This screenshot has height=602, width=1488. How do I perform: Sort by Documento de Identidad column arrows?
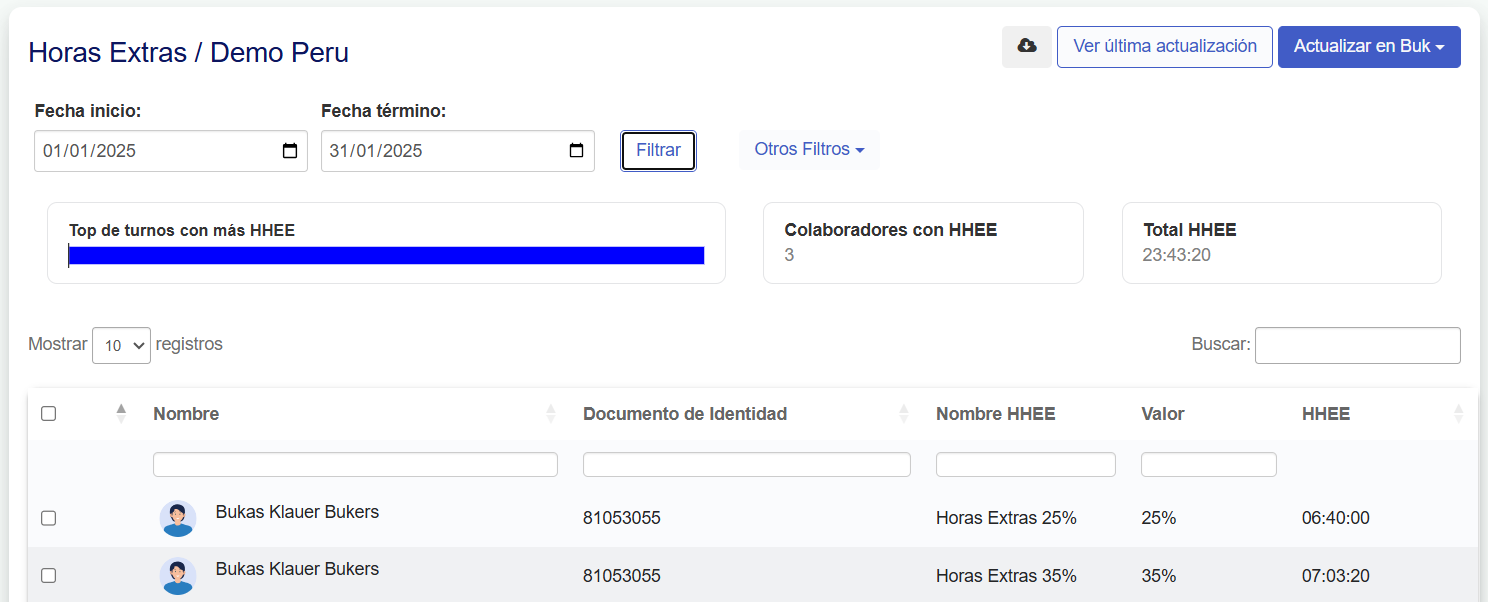pos(904,414)
